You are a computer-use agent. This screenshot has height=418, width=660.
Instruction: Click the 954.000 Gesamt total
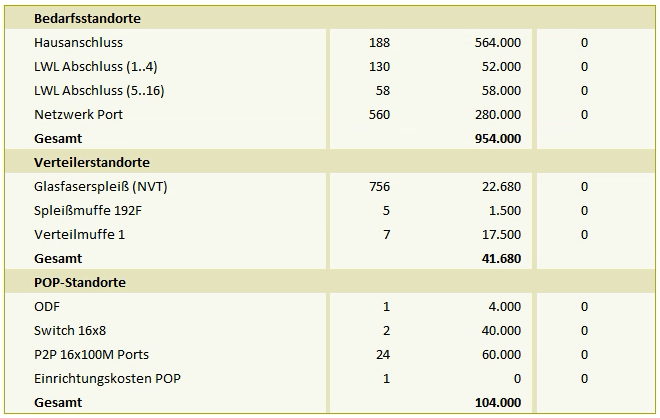pyautogui.click(x=498, y=138)
